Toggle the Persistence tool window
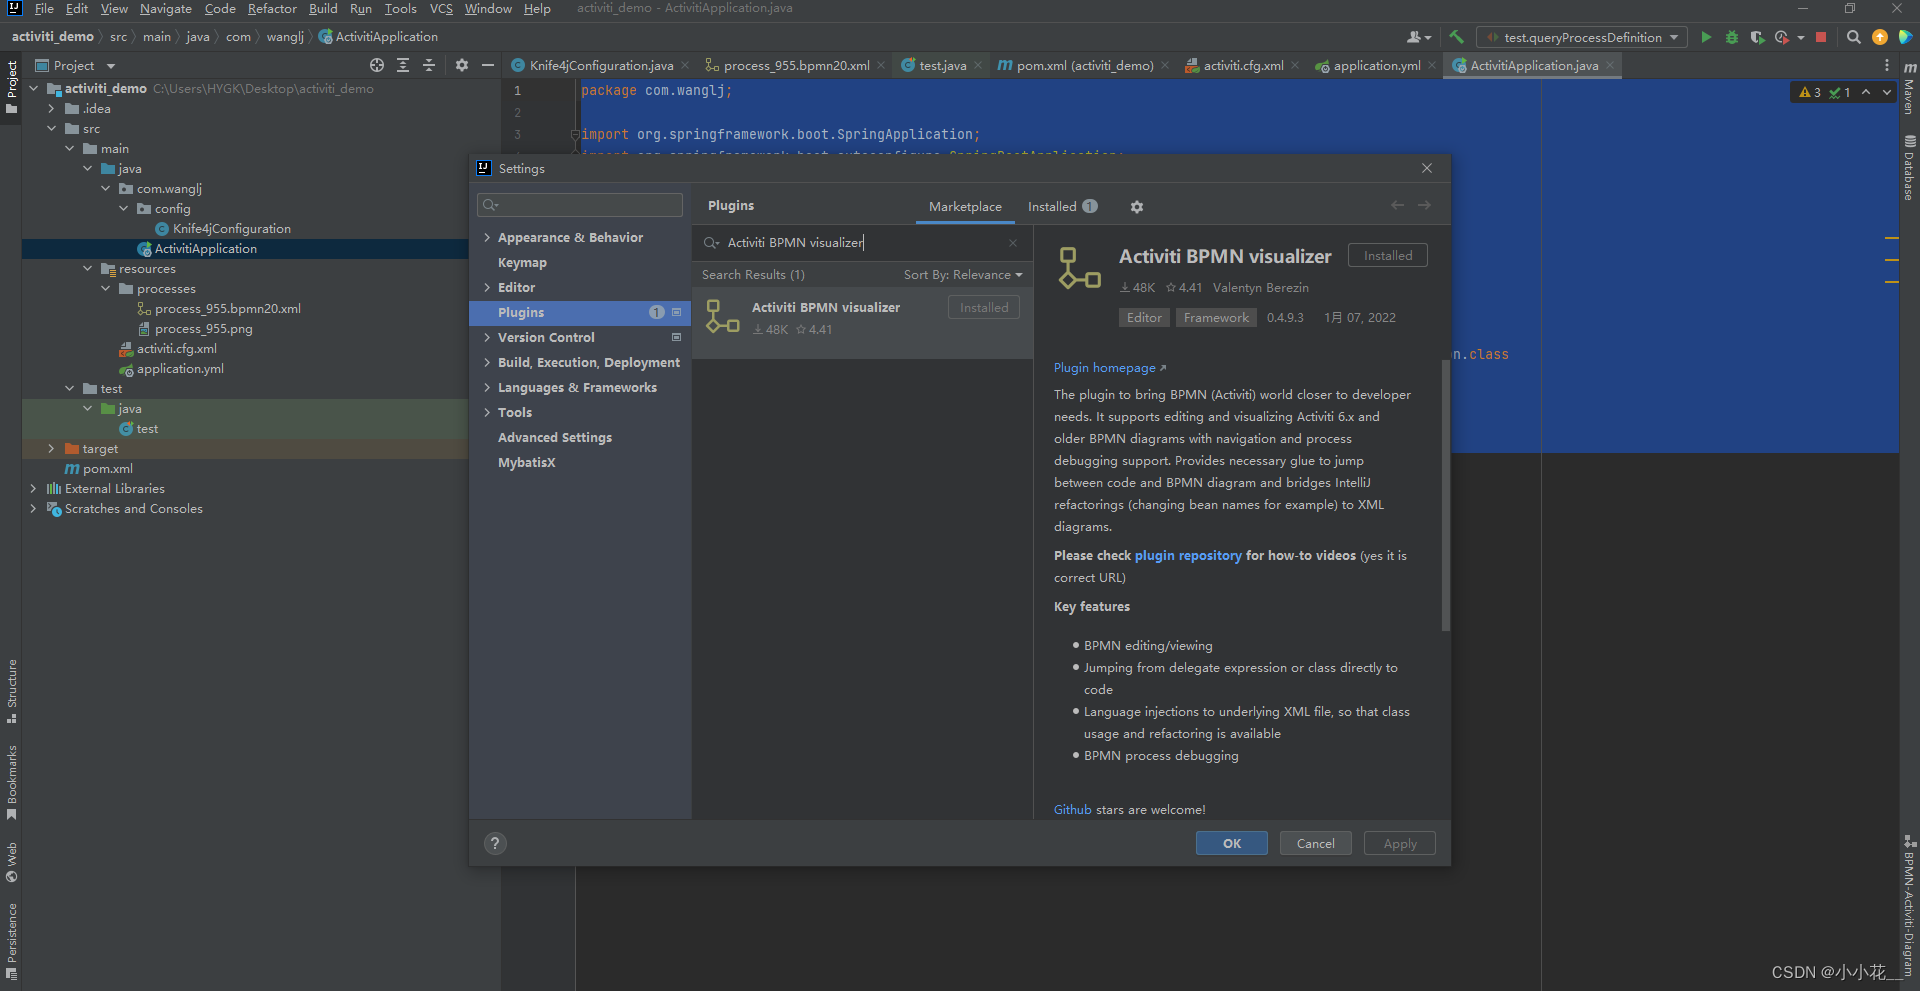 click(x=13, y=937)
